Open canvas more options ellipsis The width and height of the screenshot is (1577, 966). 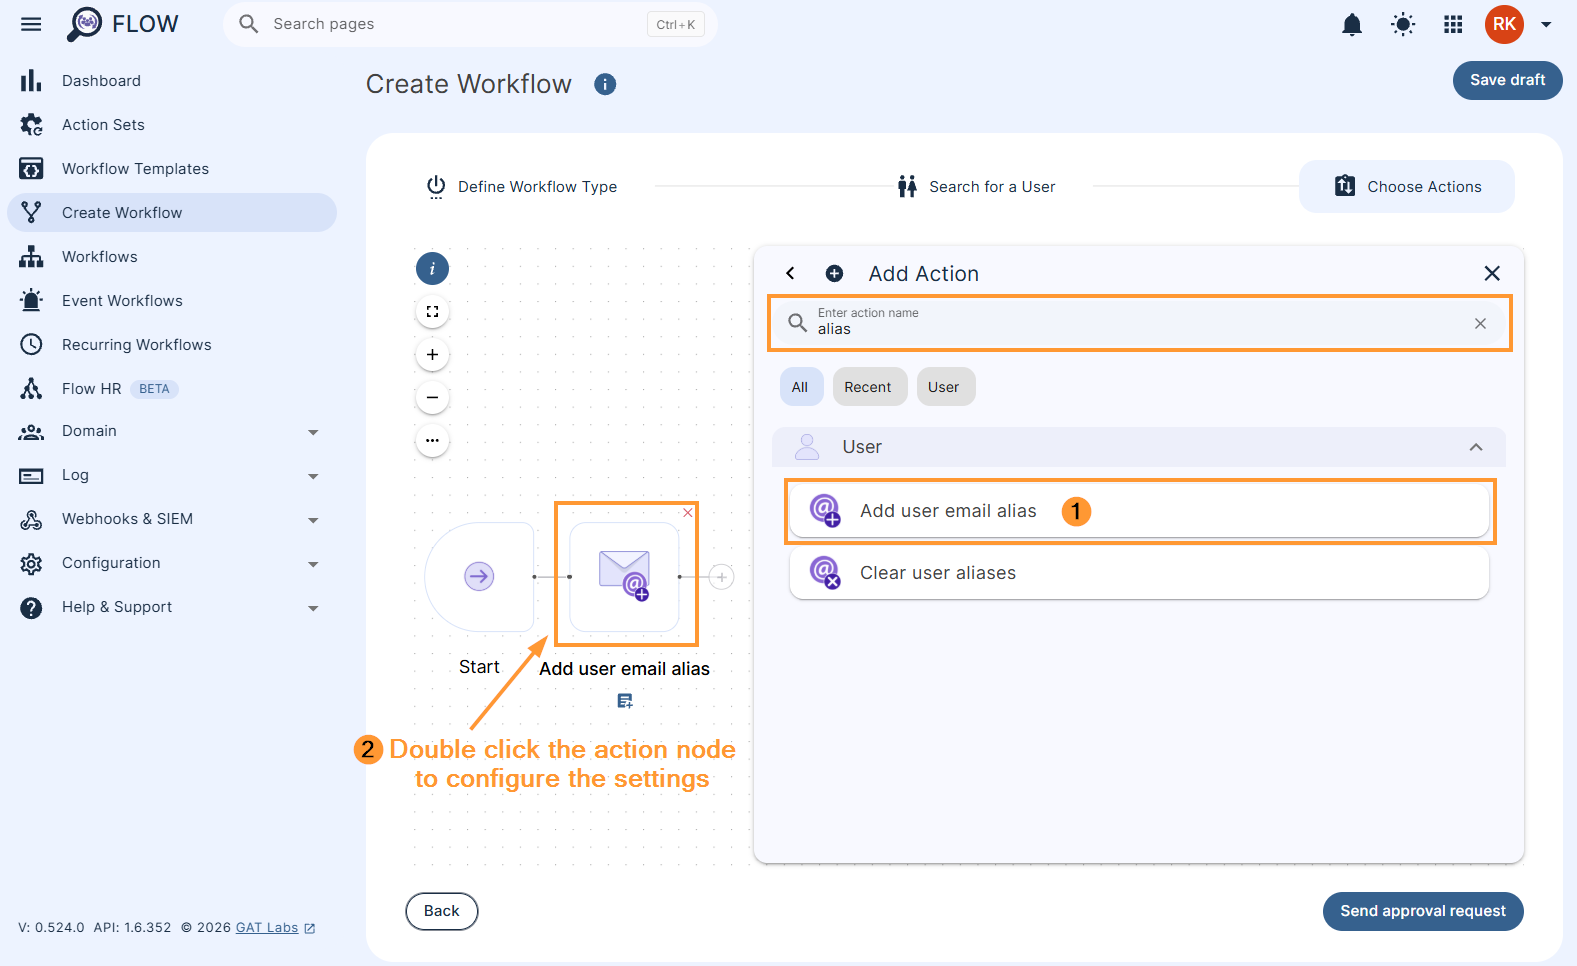tap(432, 441)
